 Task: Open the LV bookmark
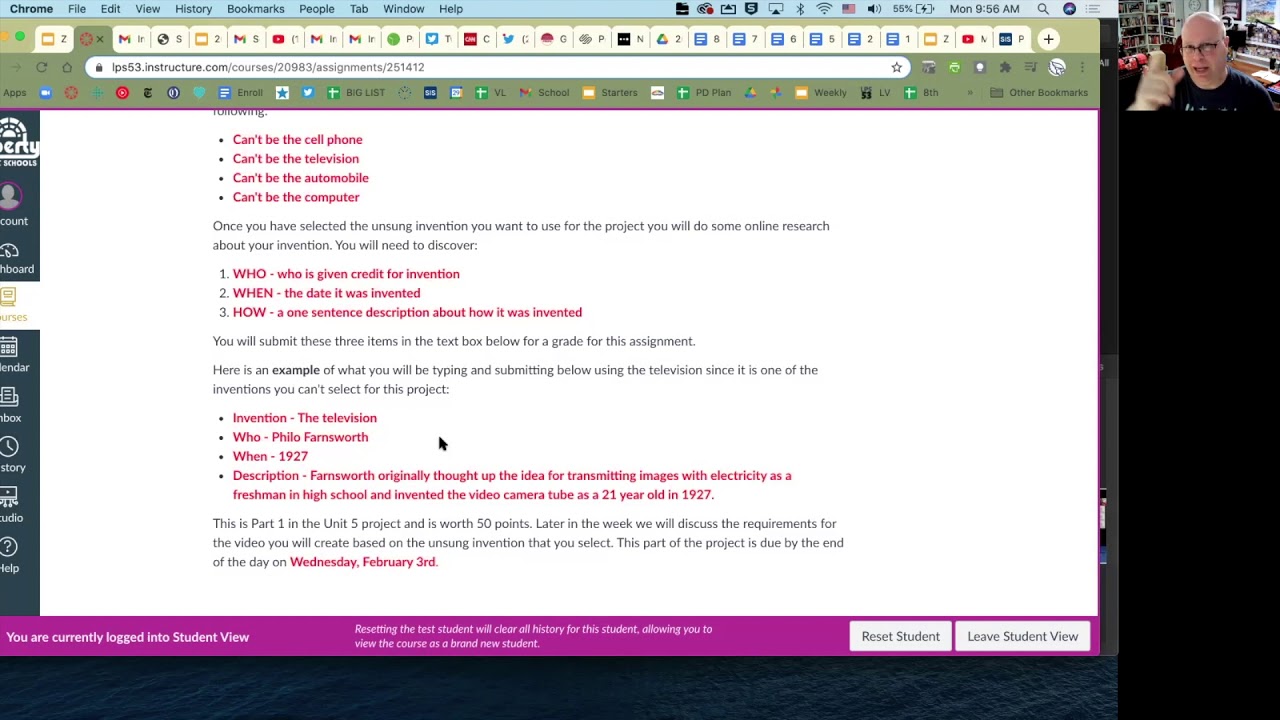[875, 92]
